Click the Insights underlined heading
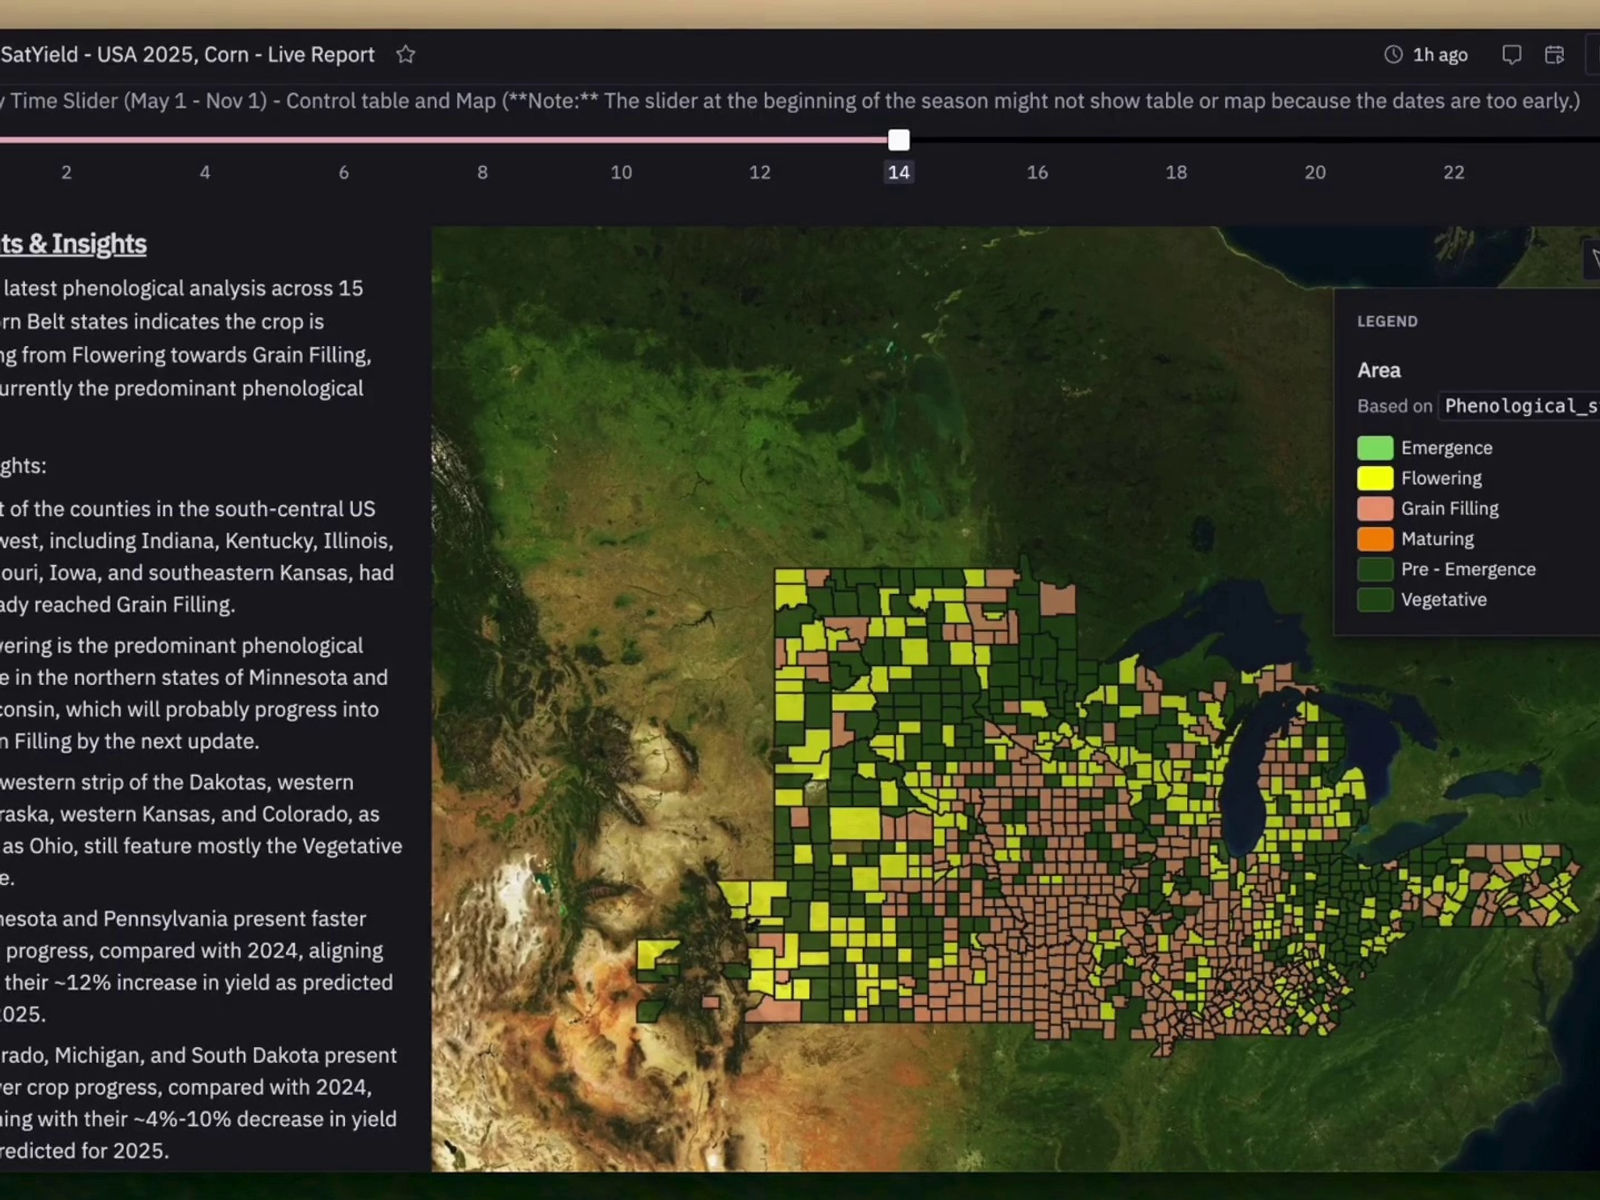Viewport: 1600px width, 1200px height. tap(73, 244)
